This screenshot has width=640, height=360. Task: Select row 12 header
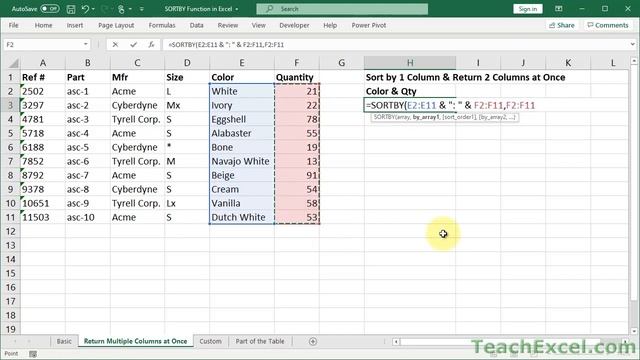coord(11,231)
